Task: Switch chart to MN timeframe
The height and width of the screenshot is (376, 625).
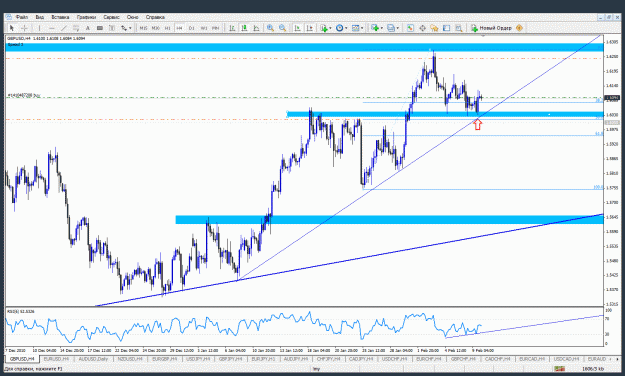Action: (216, 28)
